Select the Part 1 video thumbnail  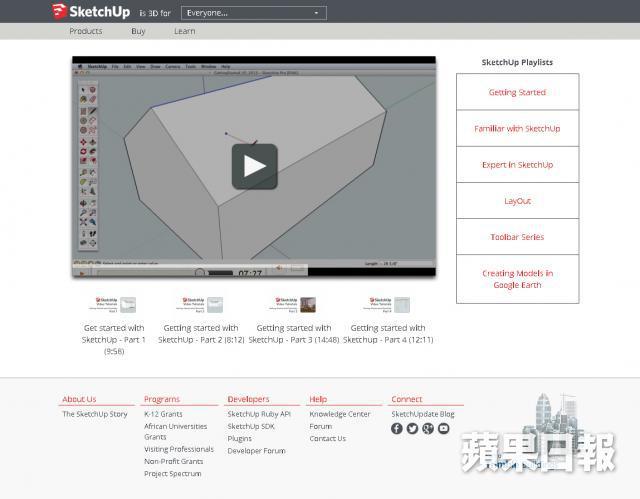click(113, 305)
